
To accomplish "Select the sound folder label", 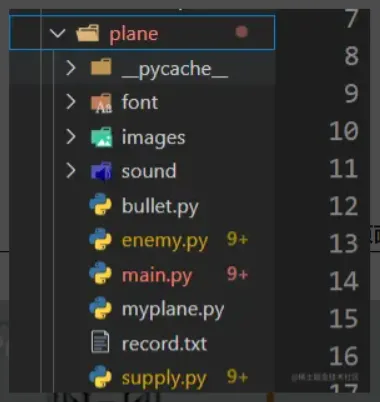I will click(149, 171).
